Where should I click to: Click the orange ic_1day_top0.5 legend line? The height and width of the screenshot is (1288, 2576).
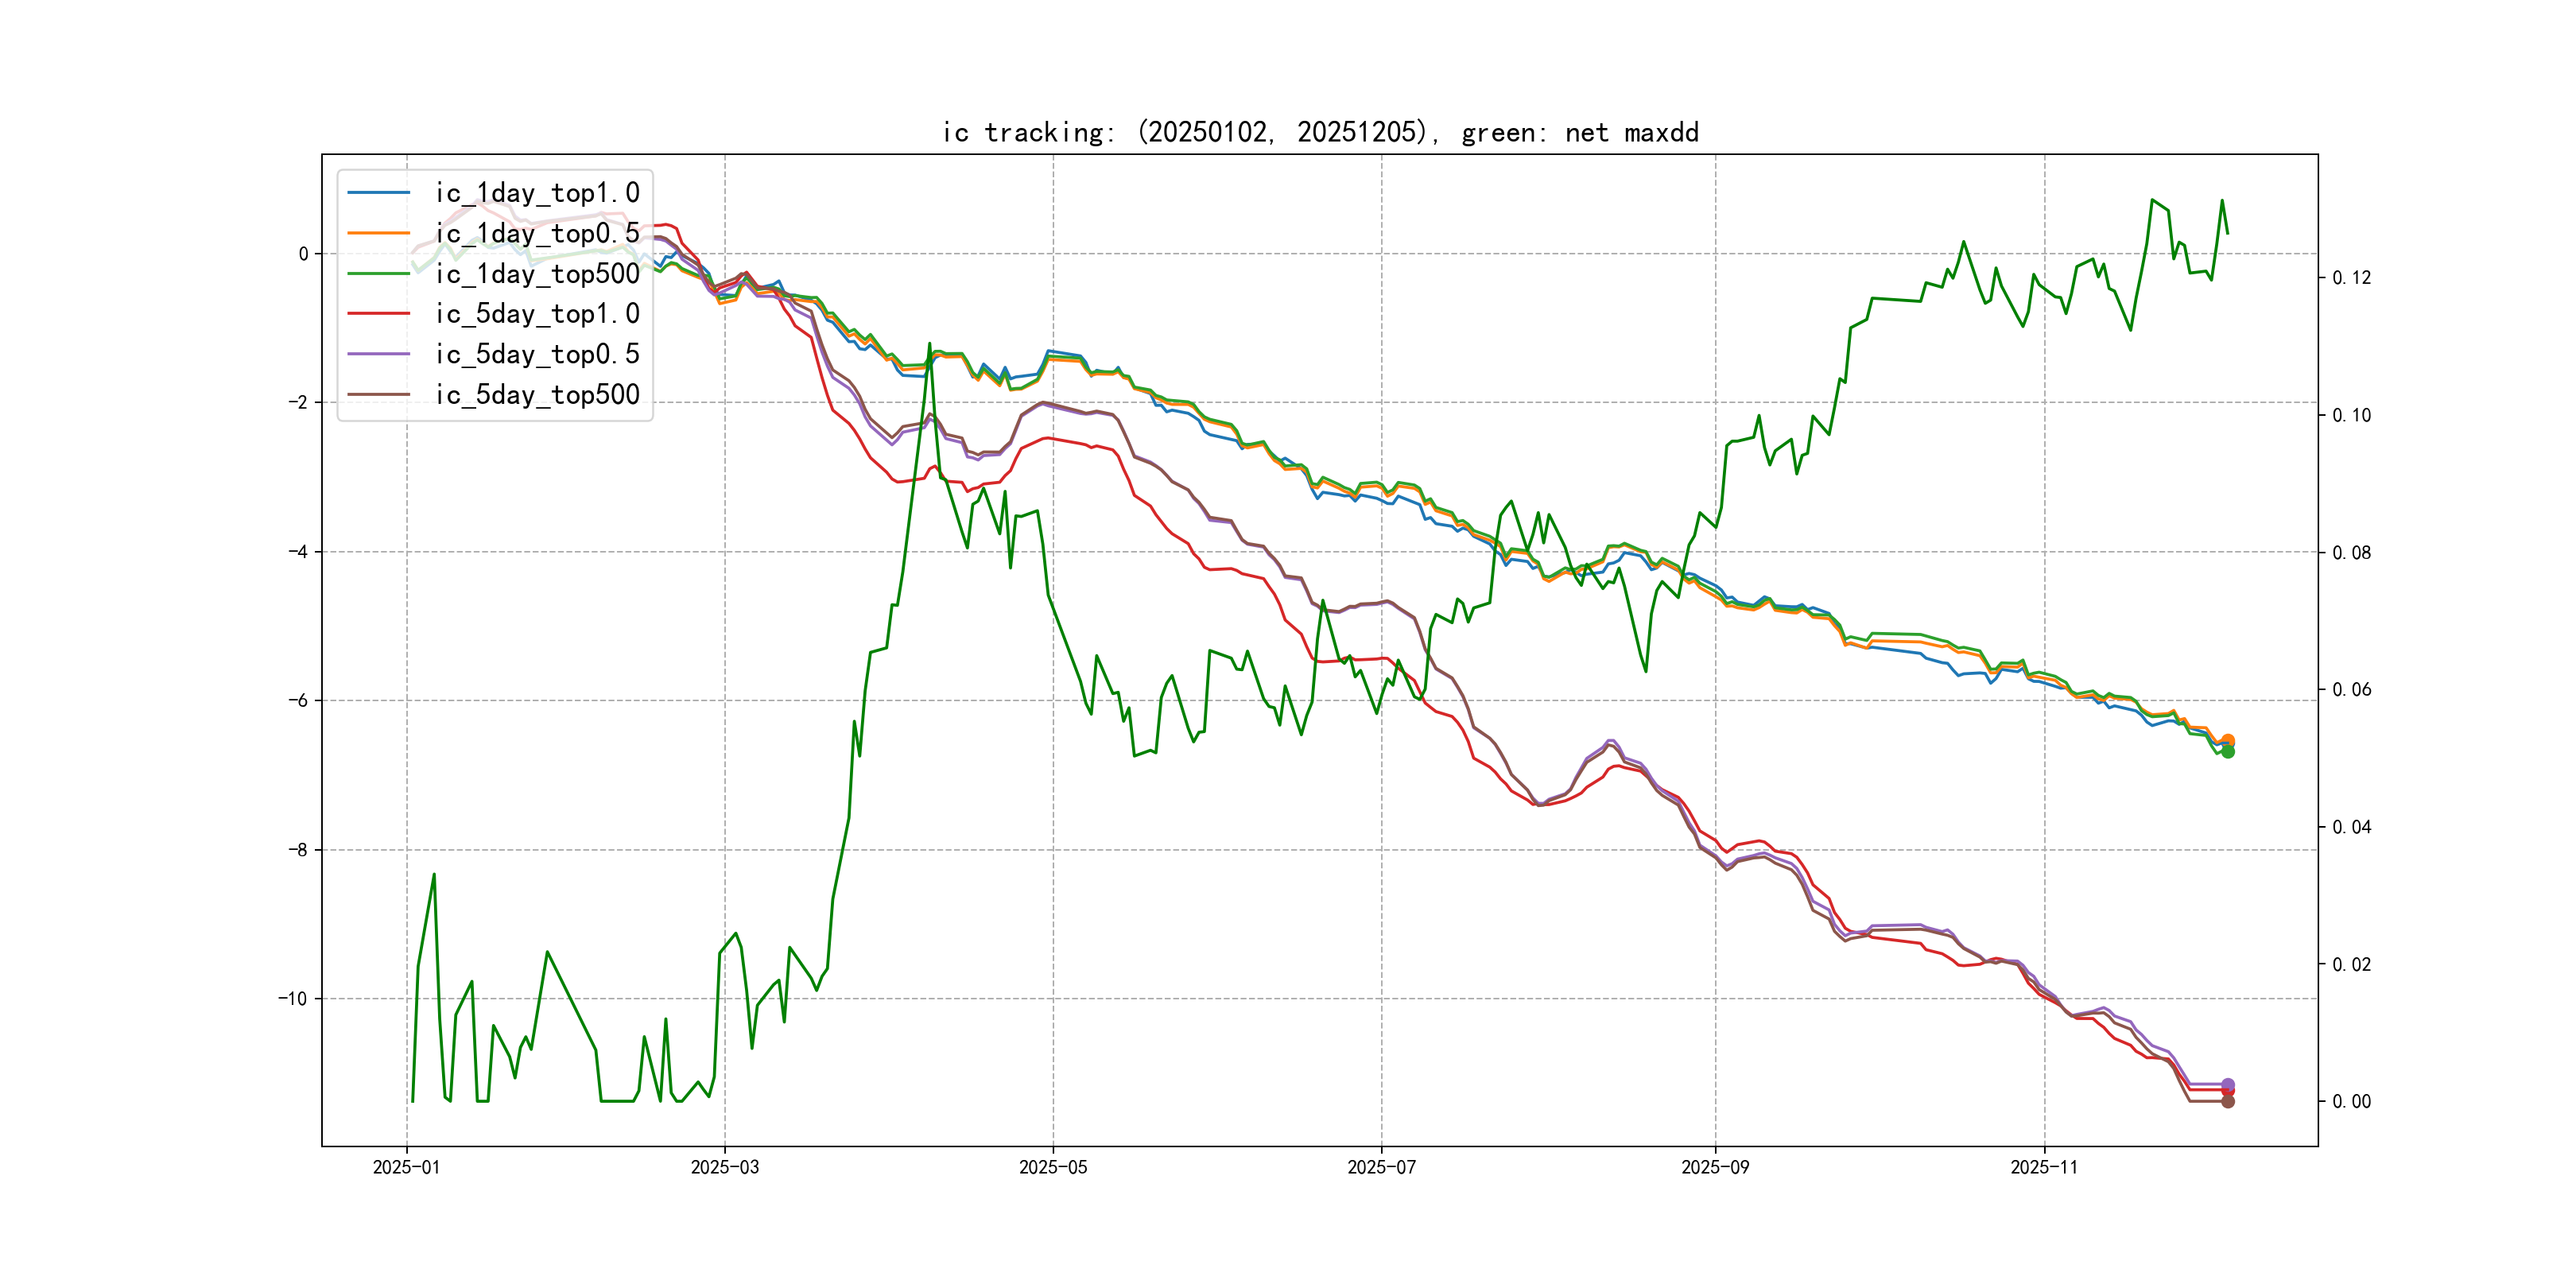(x=378, y=233)
